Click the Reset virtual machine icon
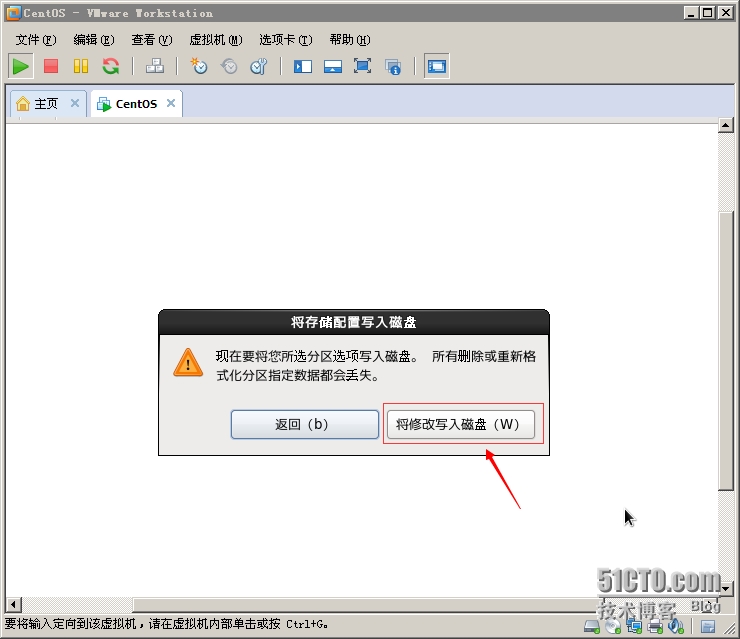Image resolution: width=740 pixels, height=639 pixels. tap(111, 66)
